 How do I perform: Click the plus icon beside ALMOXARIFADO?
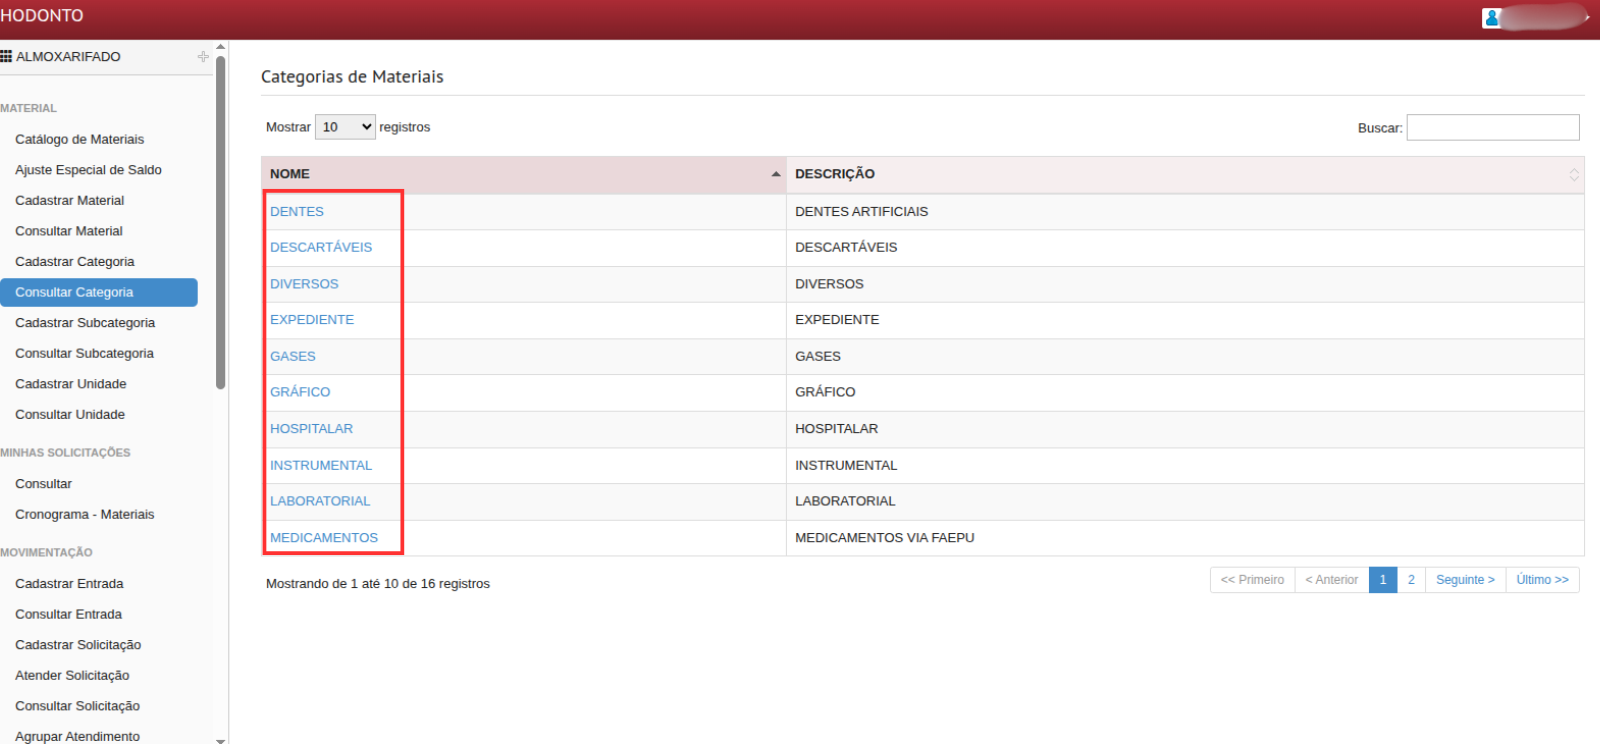pyautogui.click(x=203, y=57)
